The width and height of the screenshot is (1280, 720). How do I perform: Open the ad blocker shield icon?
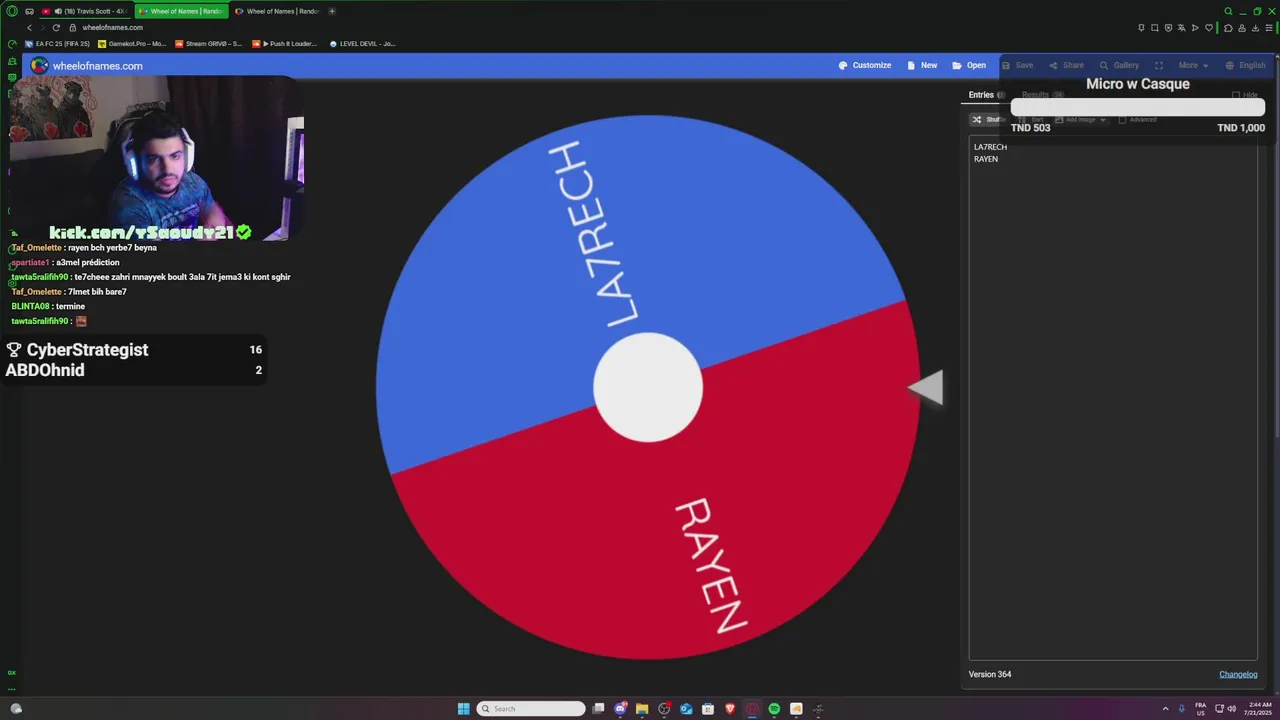tap(1168, 27)
